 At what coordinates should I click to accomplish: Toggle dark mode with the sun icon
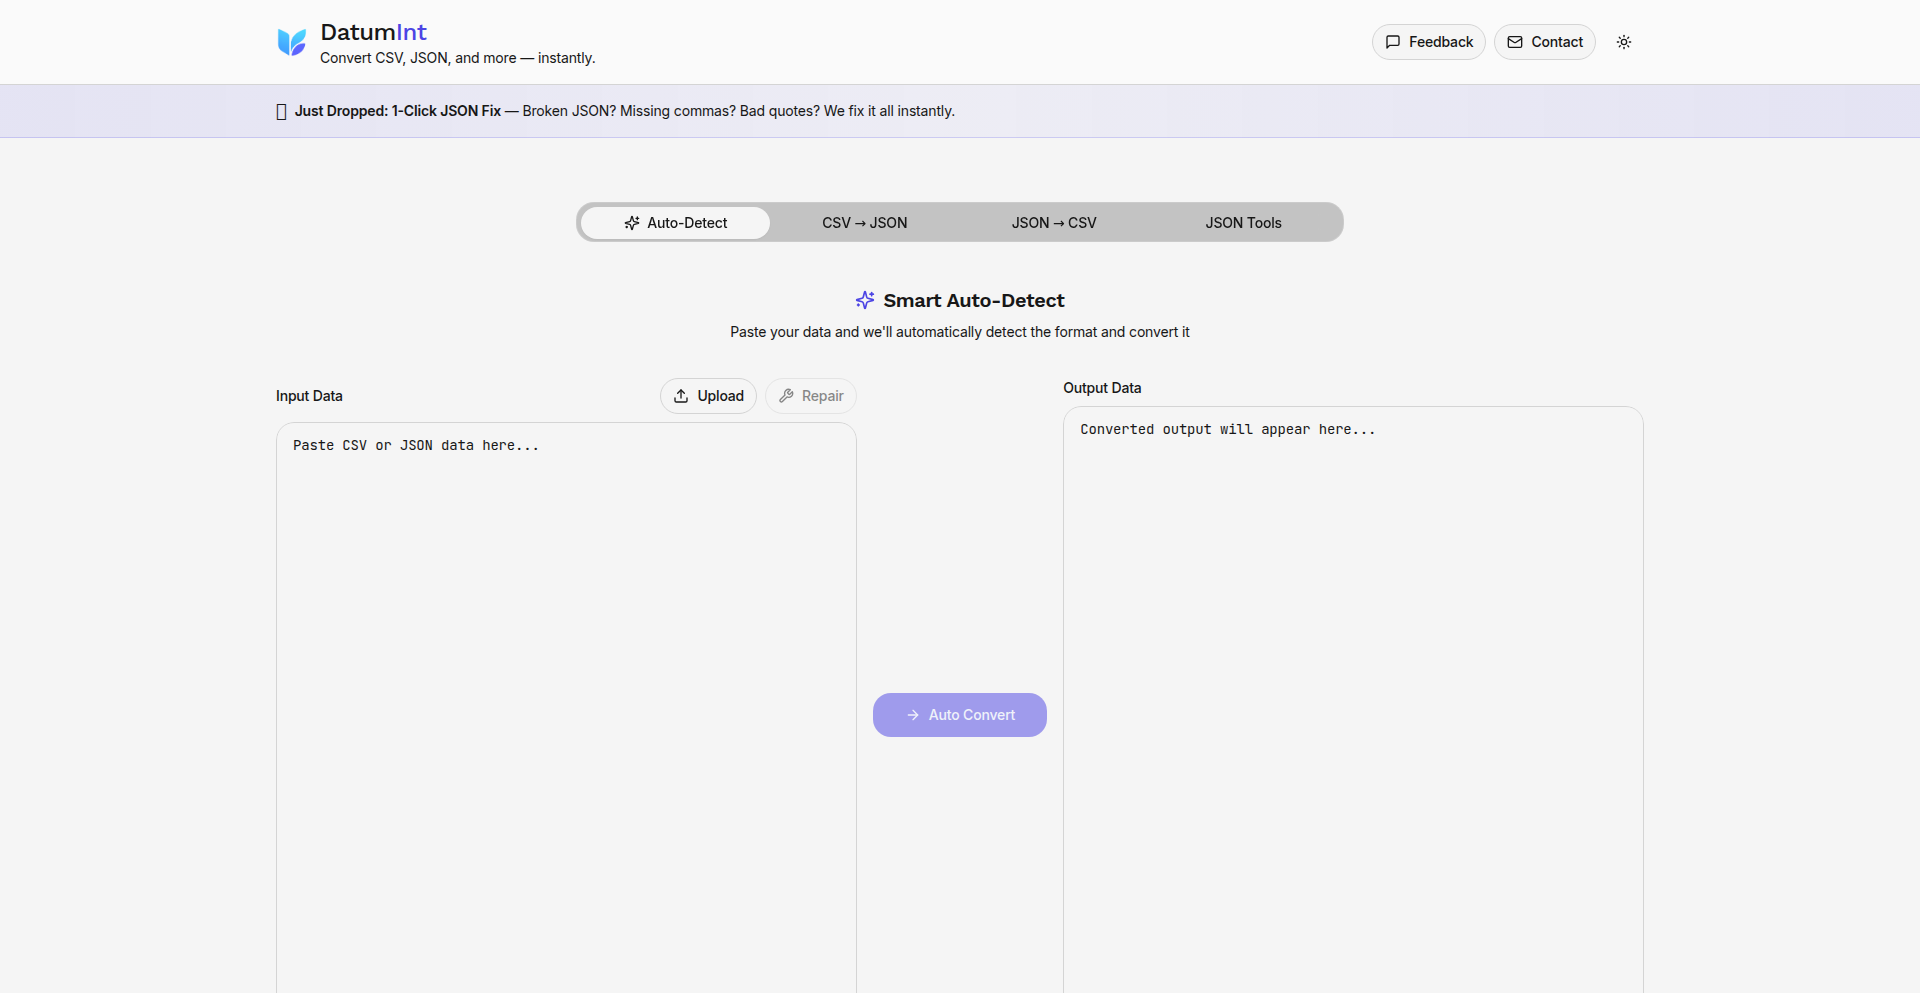(x=1624, y=42)
